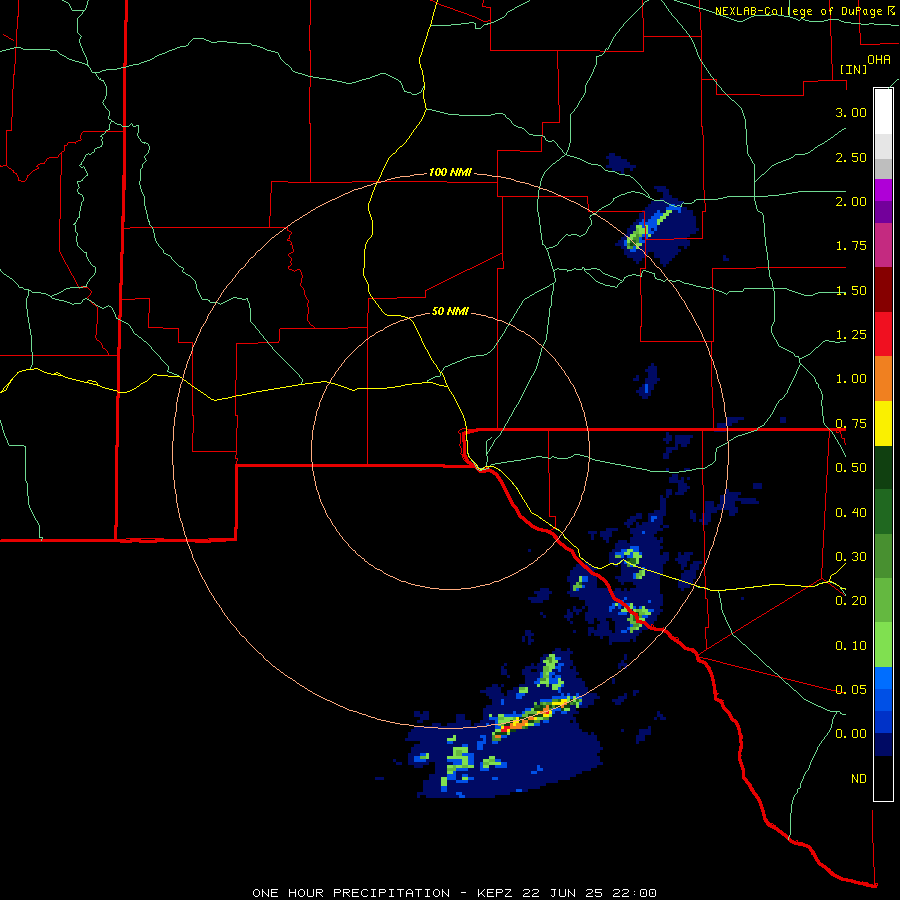Image resolution: width=900 pixels, height=900 pixels.
Task: Click the NEXLAB-College of DuPage credit text
Action: (x=800, y=11)
